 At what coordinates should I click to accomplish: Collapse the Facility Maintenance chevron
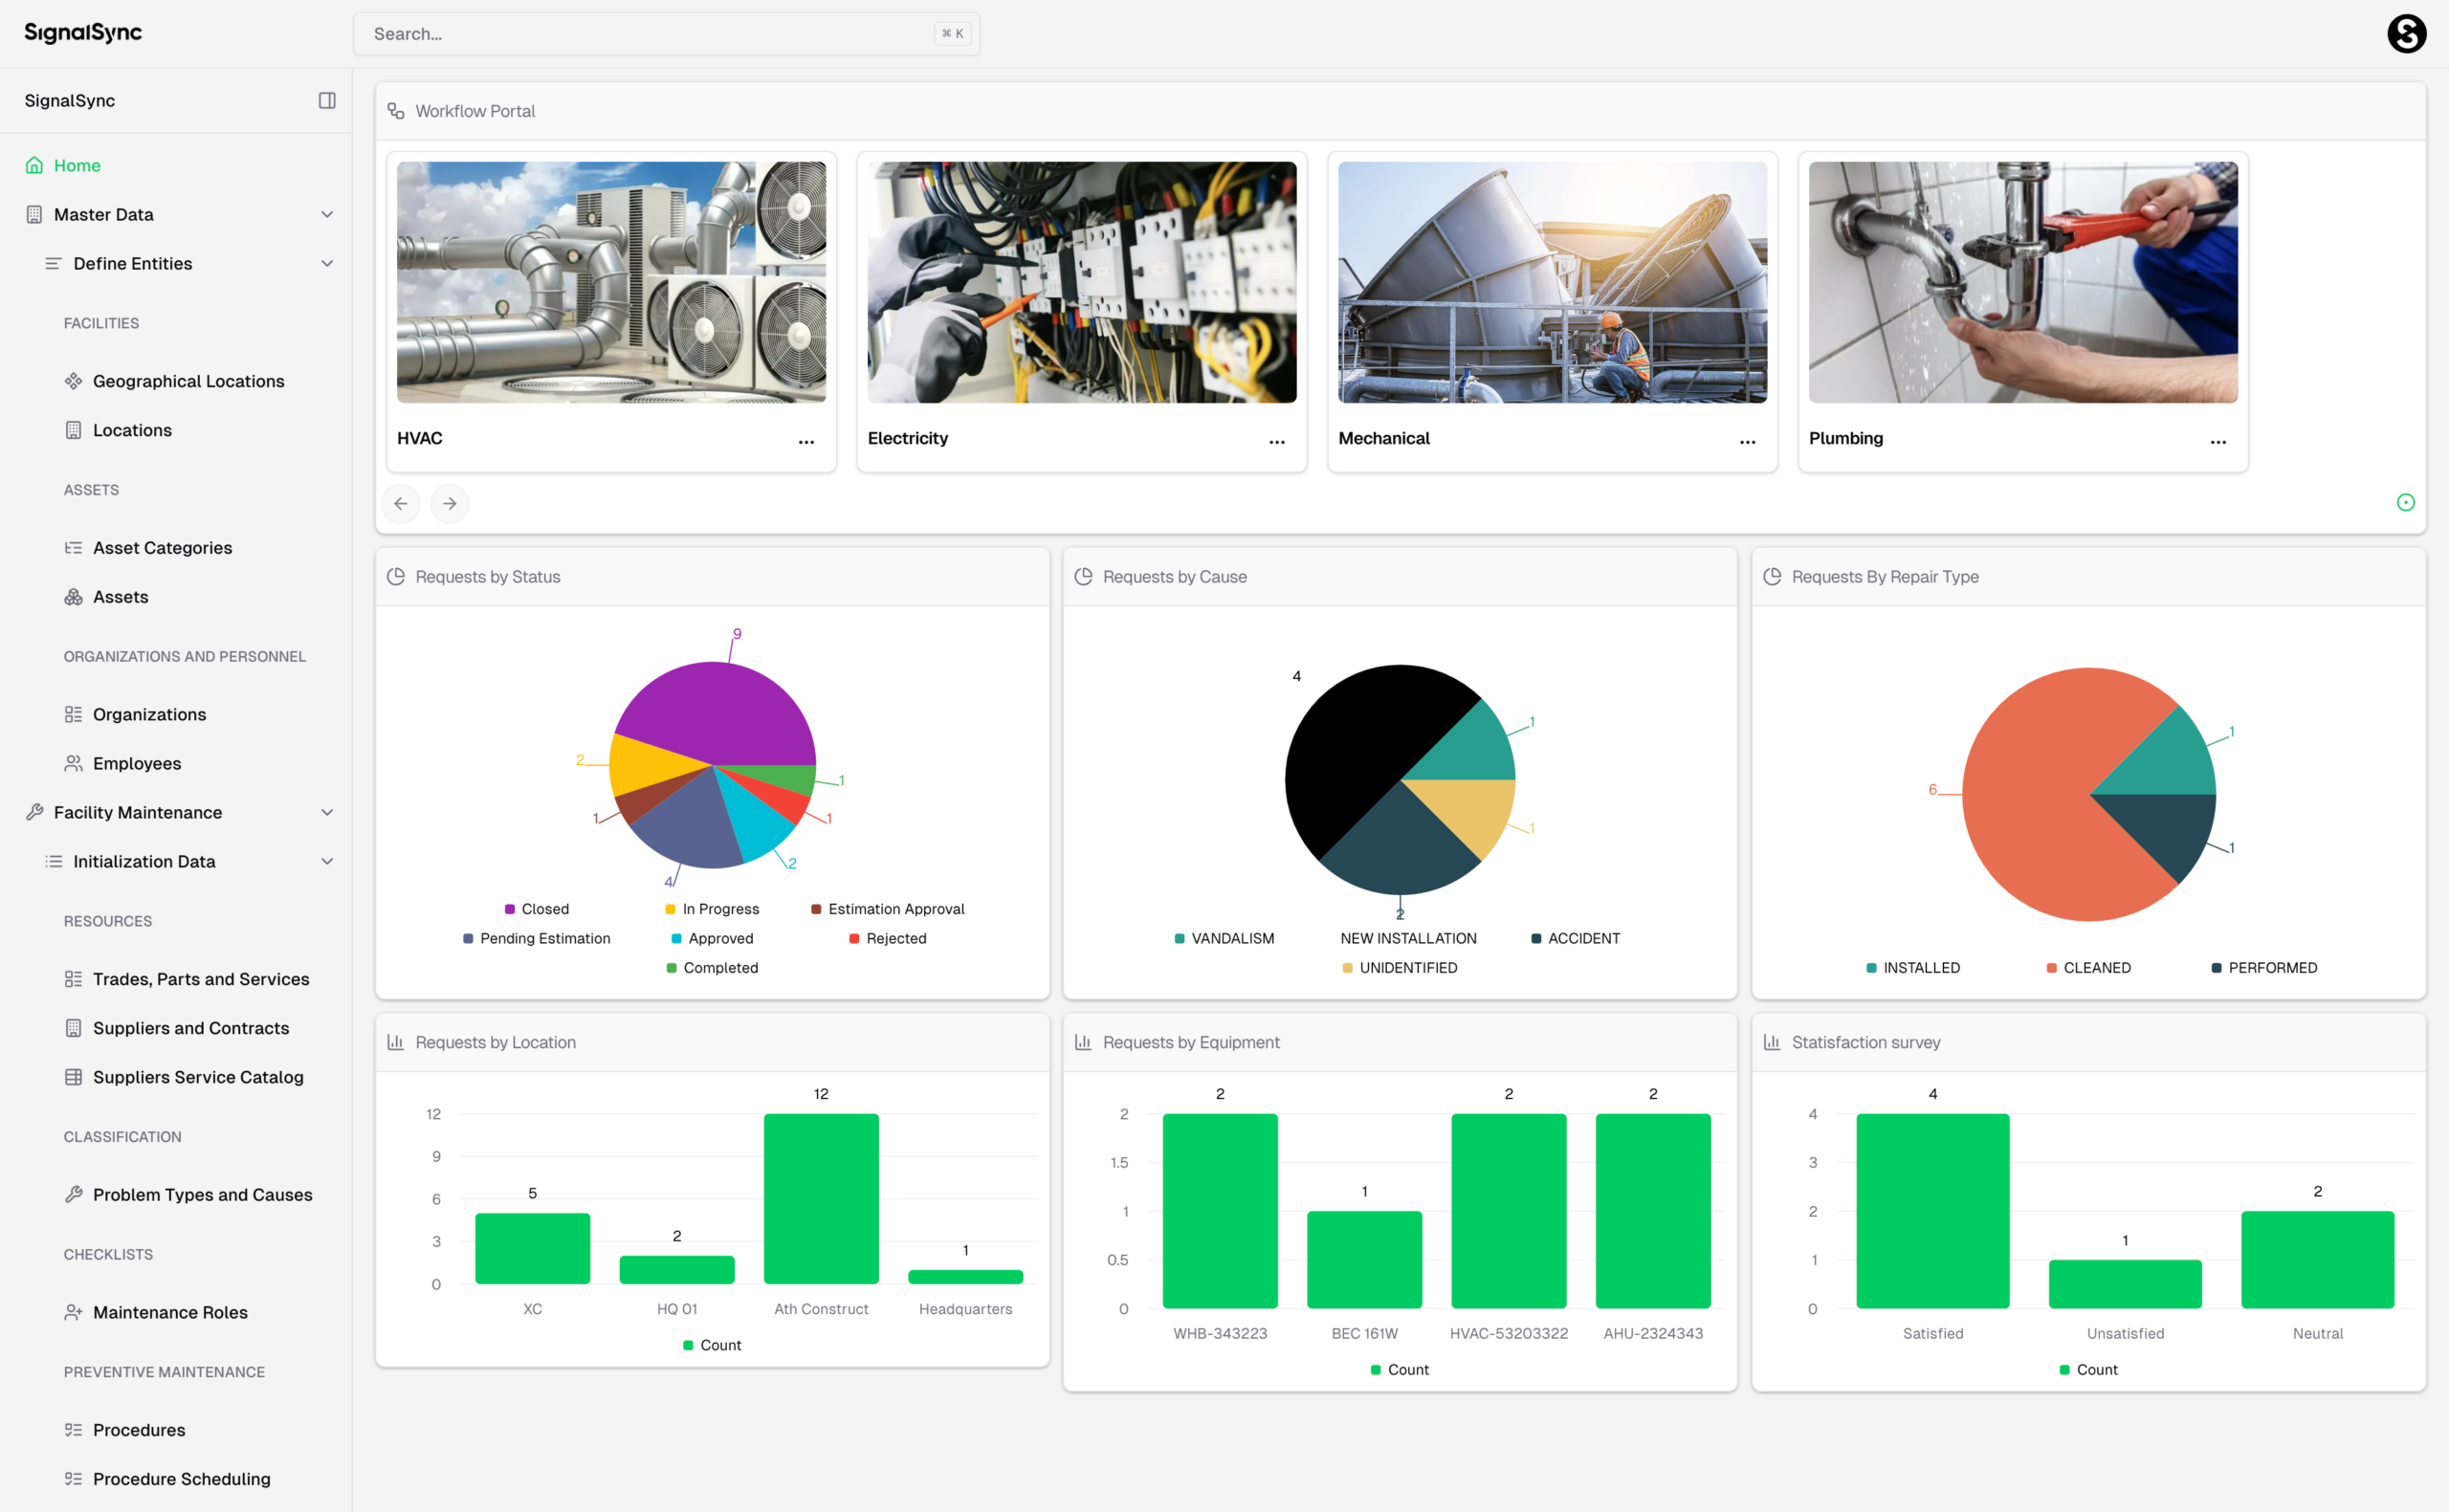tap(327, 812)
